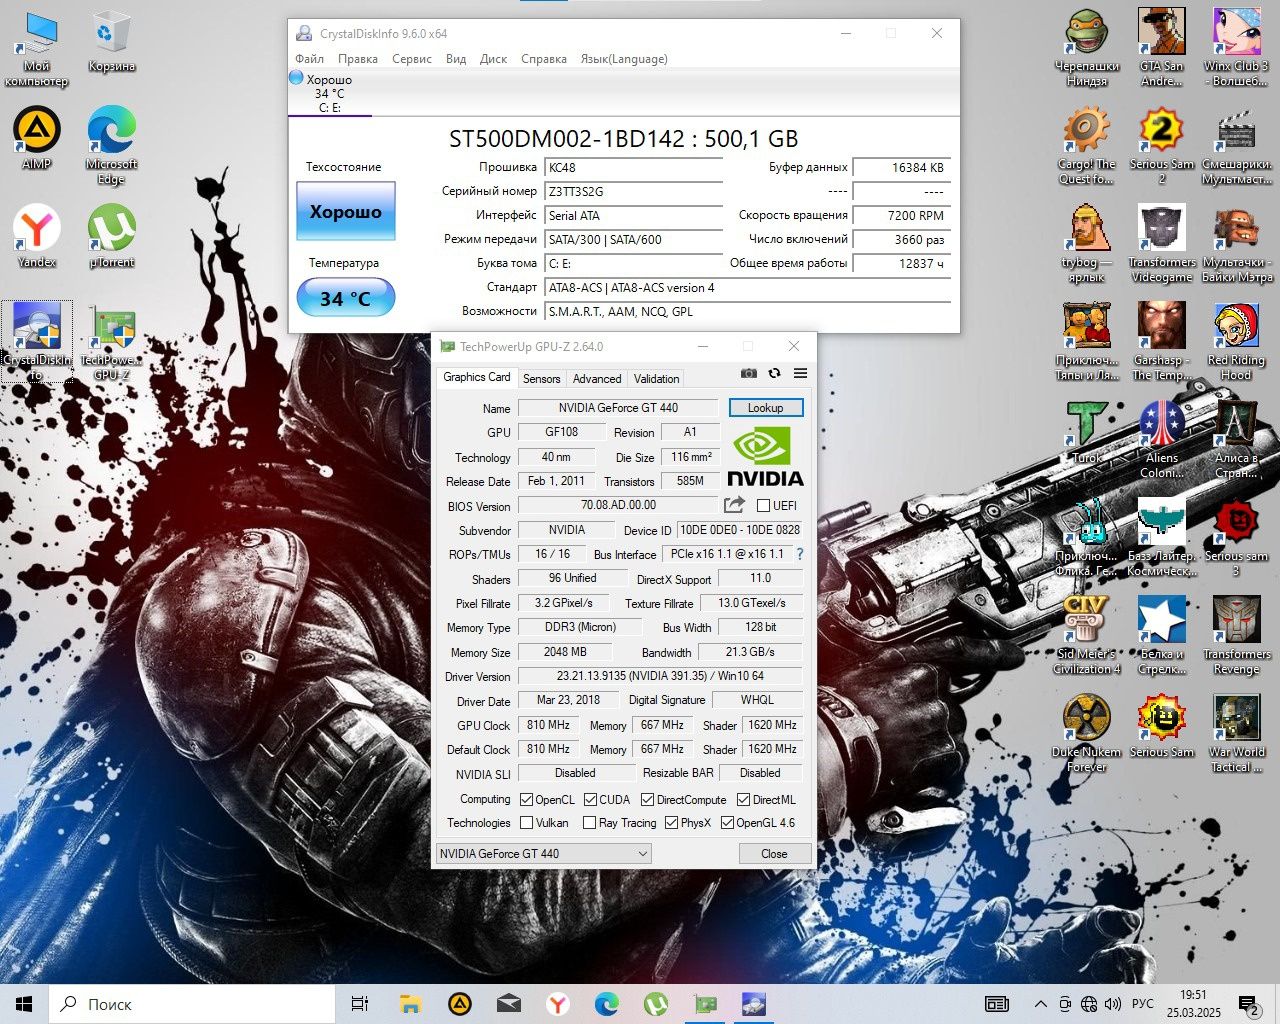Launch Transformers Revenge desktop shortcut
1280x1024 pixels.
click(1237, 636)
